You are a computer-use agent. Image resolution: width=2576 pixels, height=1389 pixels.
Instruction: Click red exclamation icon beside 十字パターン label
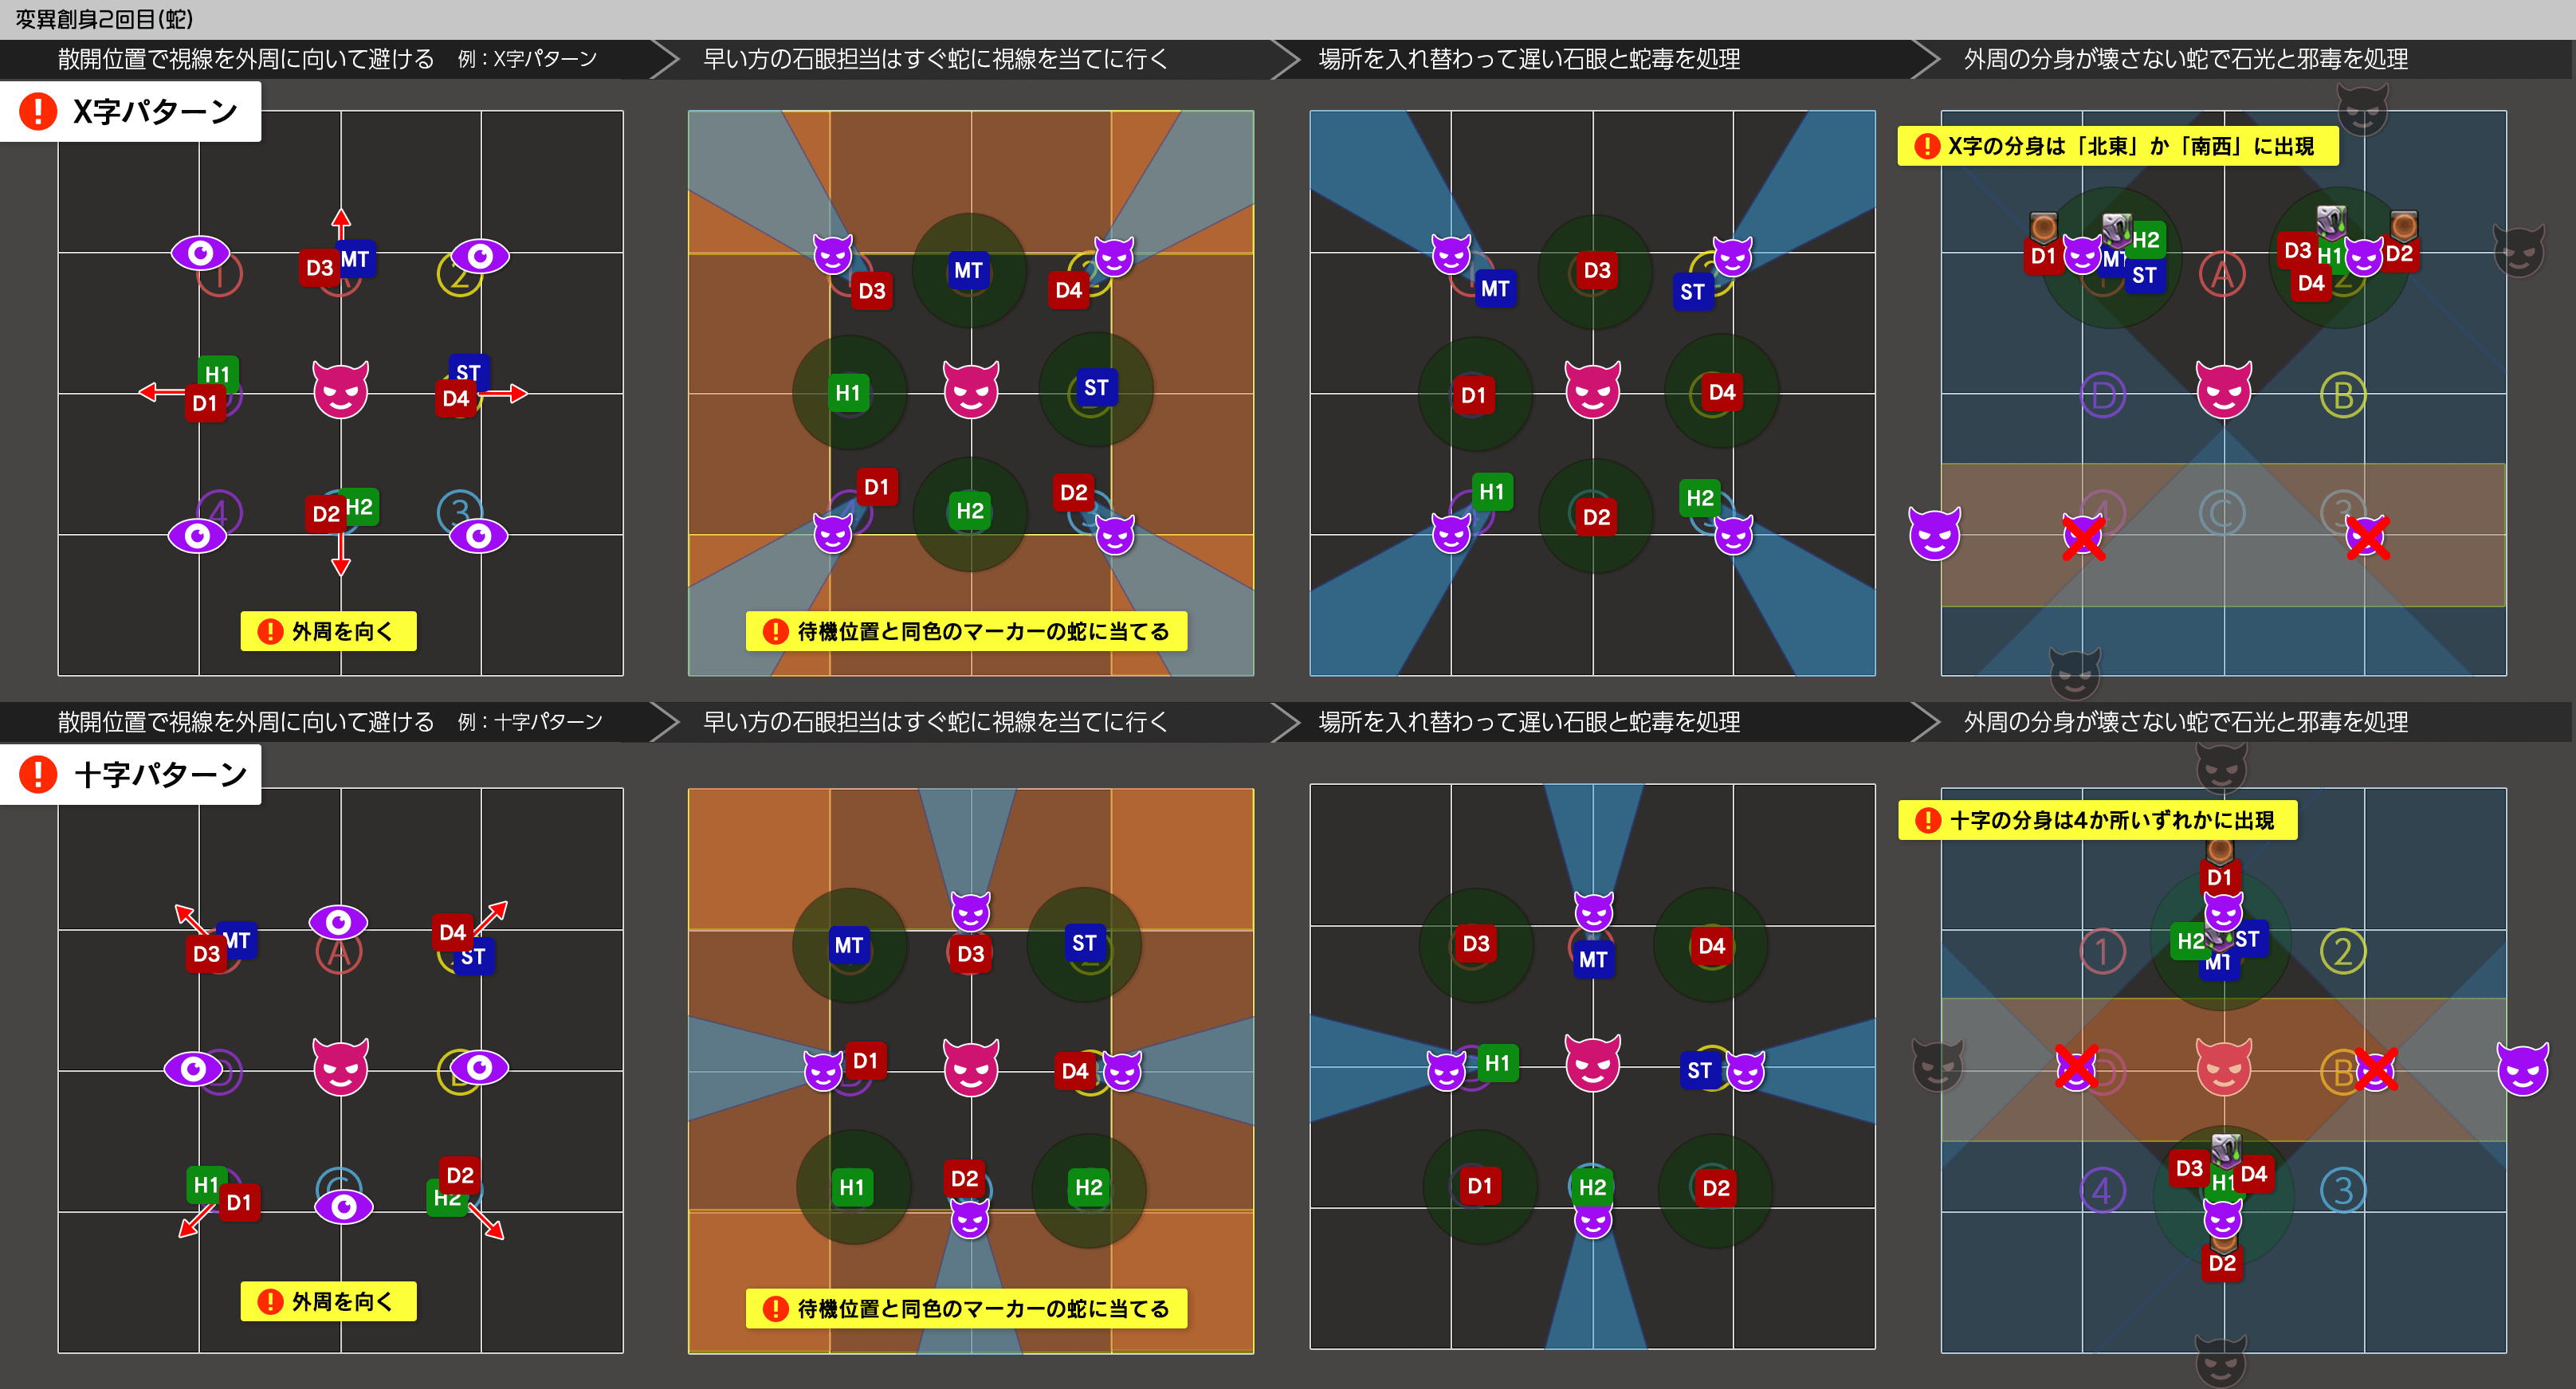(39, 774)
